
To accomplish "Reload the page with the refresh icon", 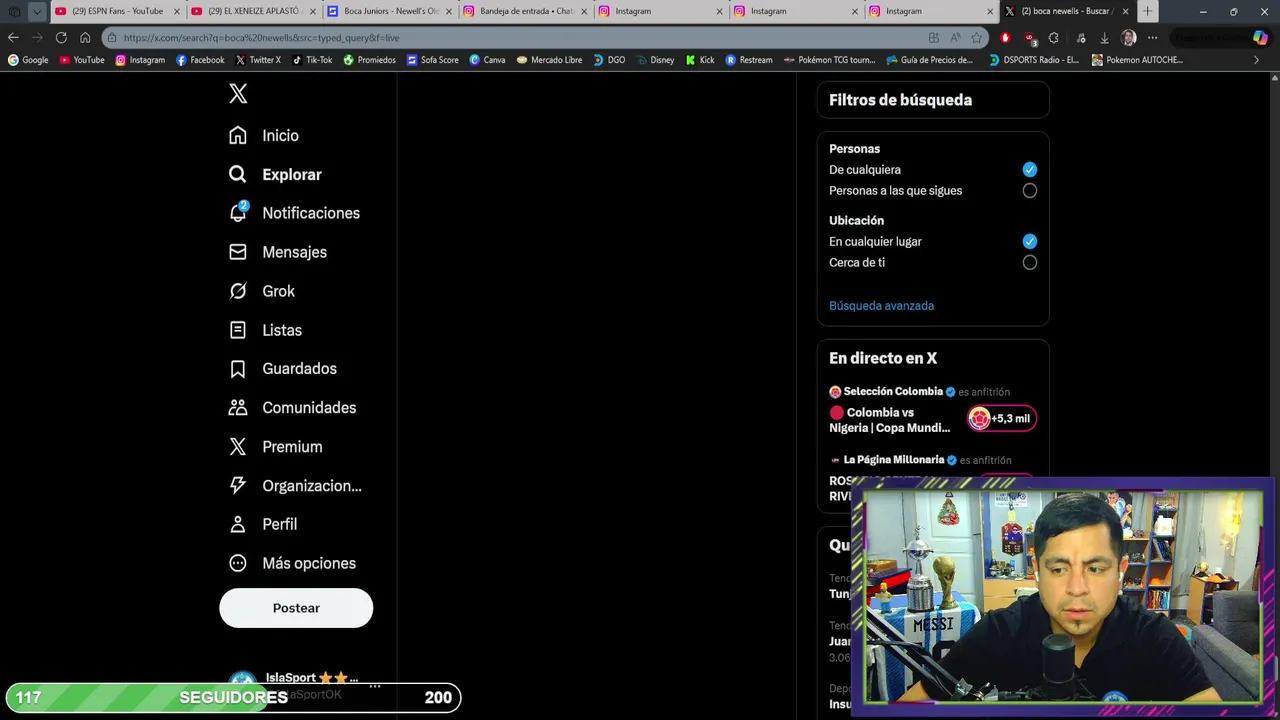I will point(61,38).
